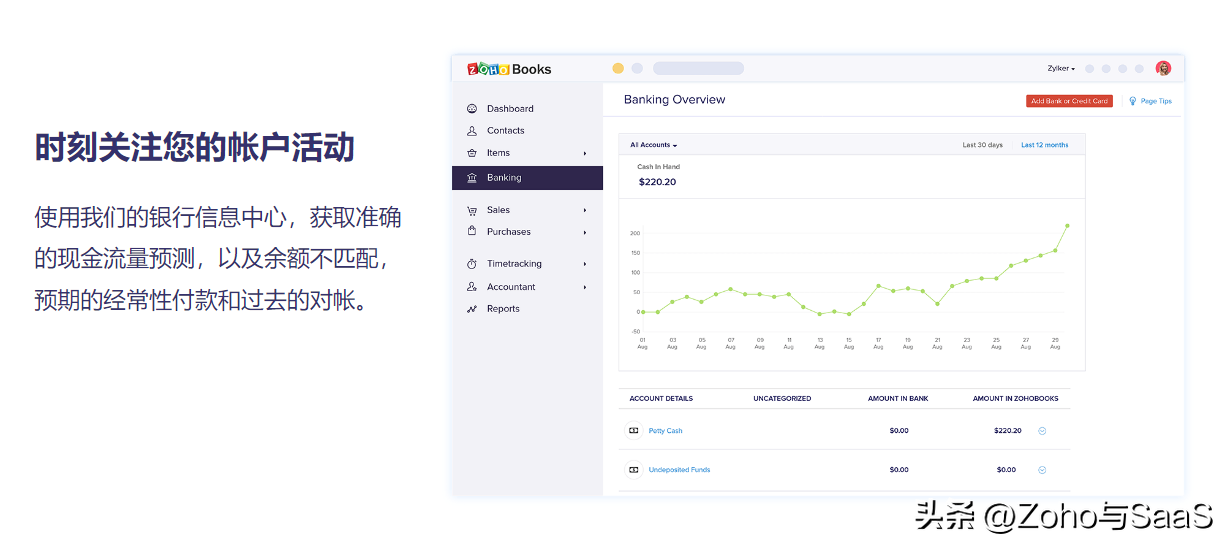Click the Undeposited Funds account icon
This screenshot has height=548, width=1230.
pos(633,470)
